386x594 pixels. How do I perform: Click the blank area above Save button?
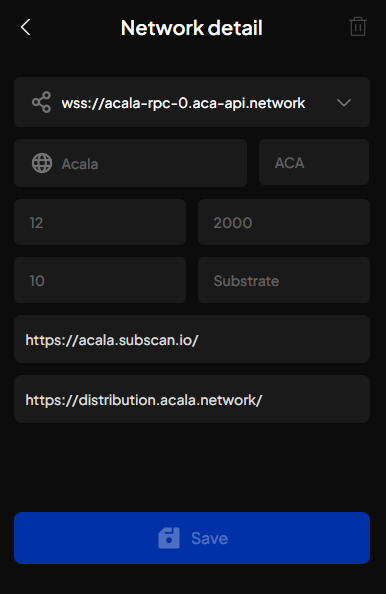[192, 468]
